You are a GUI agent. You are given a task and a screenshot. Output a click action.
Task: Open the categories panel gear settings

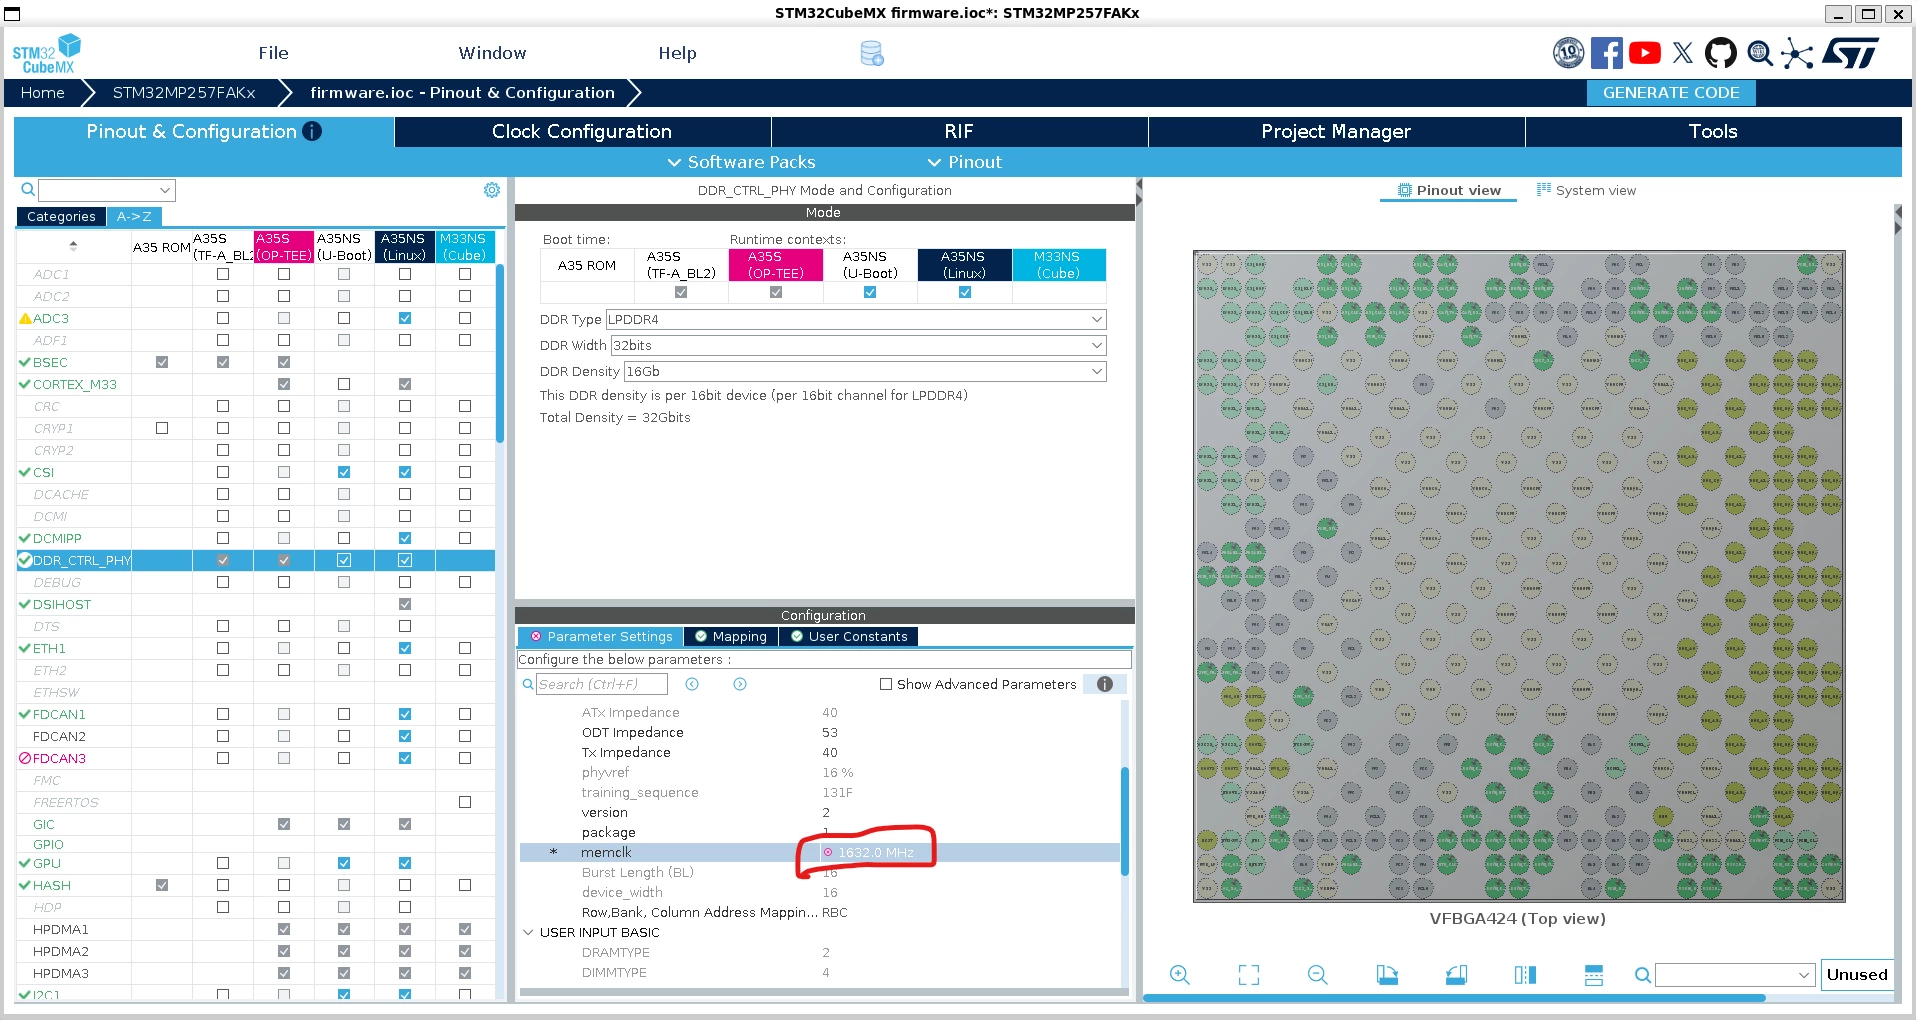coord(492,190)
